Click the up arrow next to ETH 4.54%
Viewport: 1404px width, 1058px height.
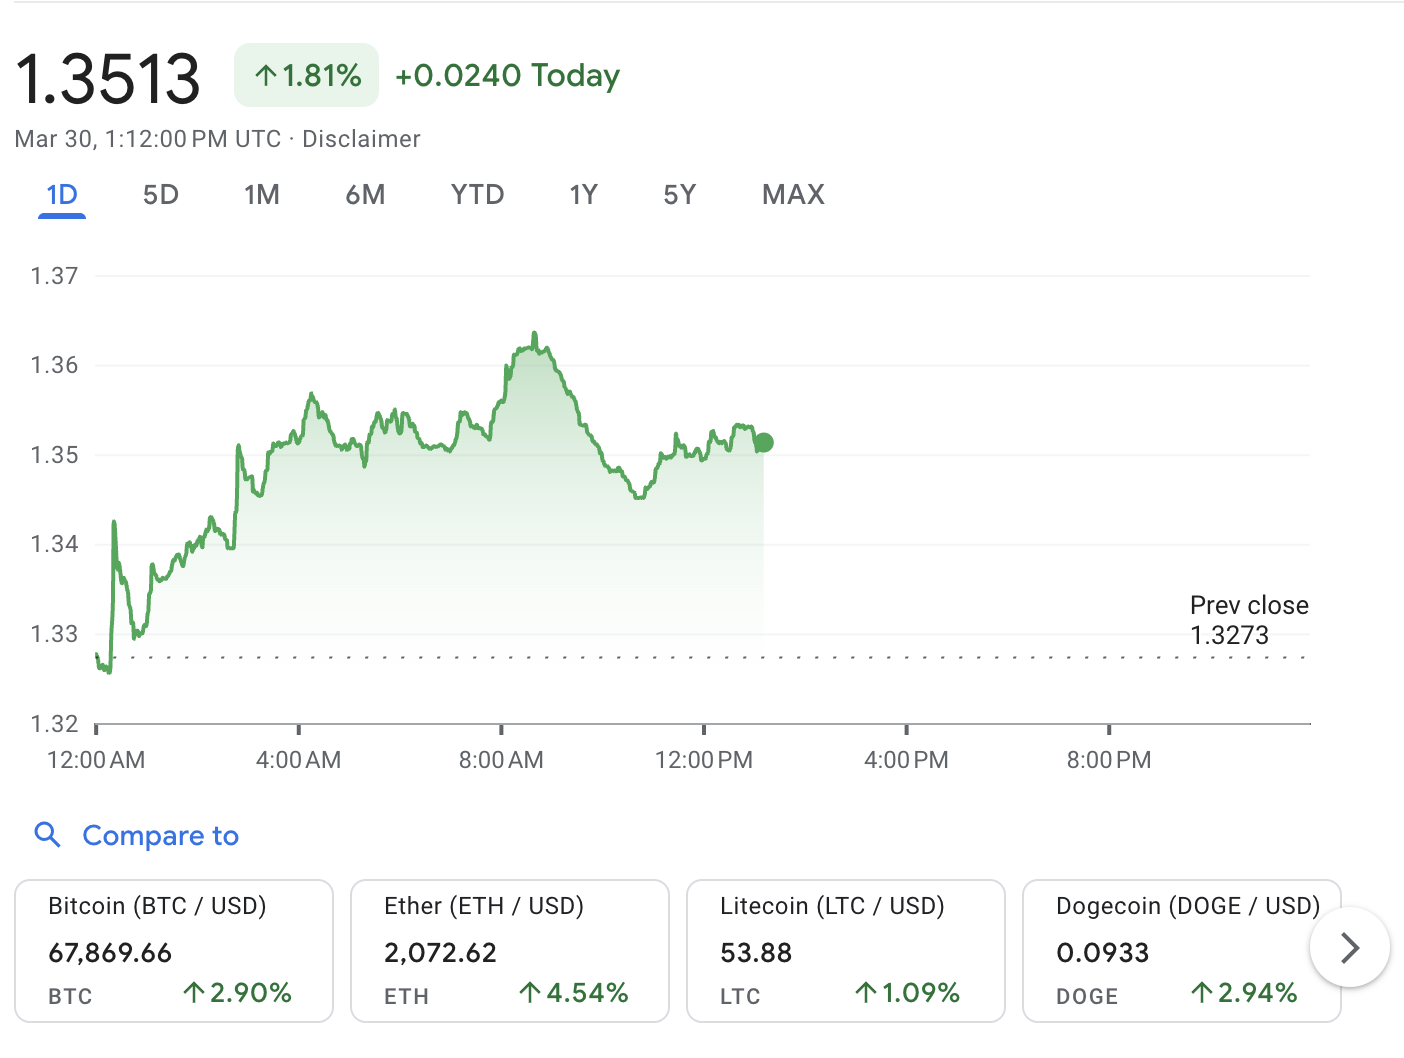(530, 993)
